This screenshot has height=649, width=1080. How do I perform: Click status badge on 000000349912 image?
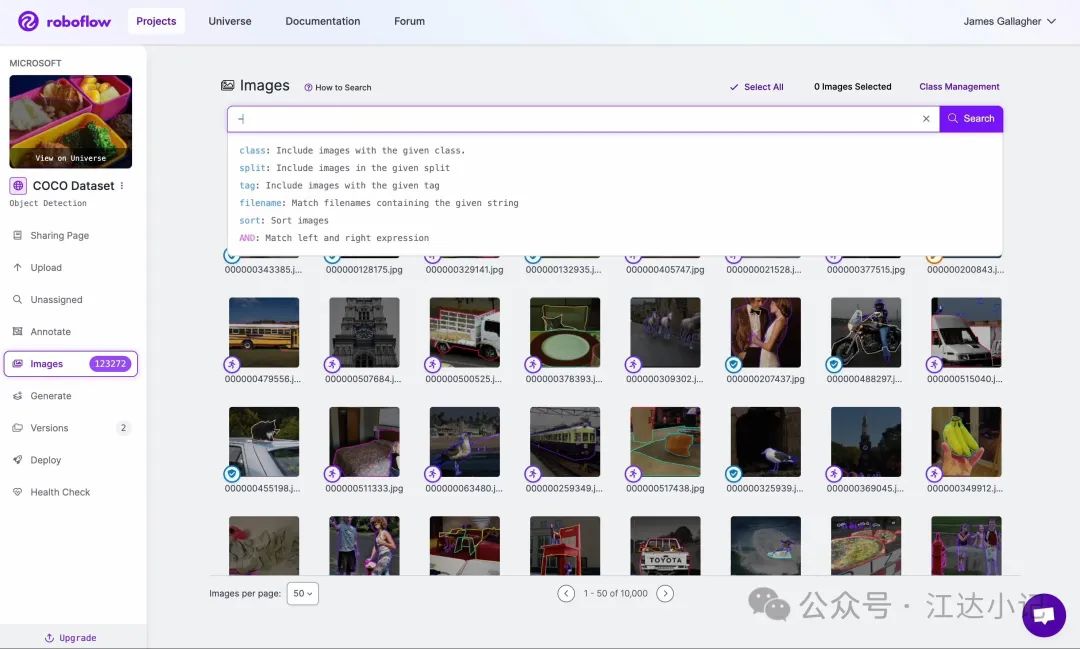click(x=934, y=473)
